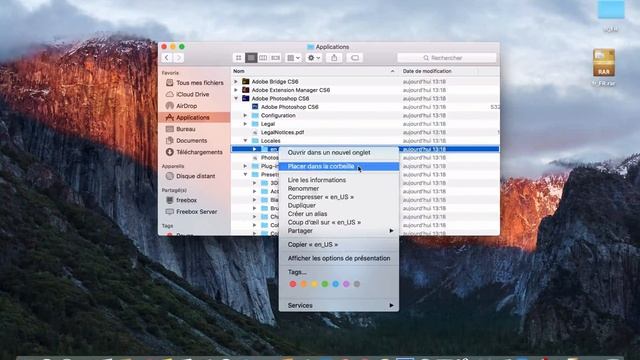Switch to column view in Finder toolbar

[x=263, y=58]
